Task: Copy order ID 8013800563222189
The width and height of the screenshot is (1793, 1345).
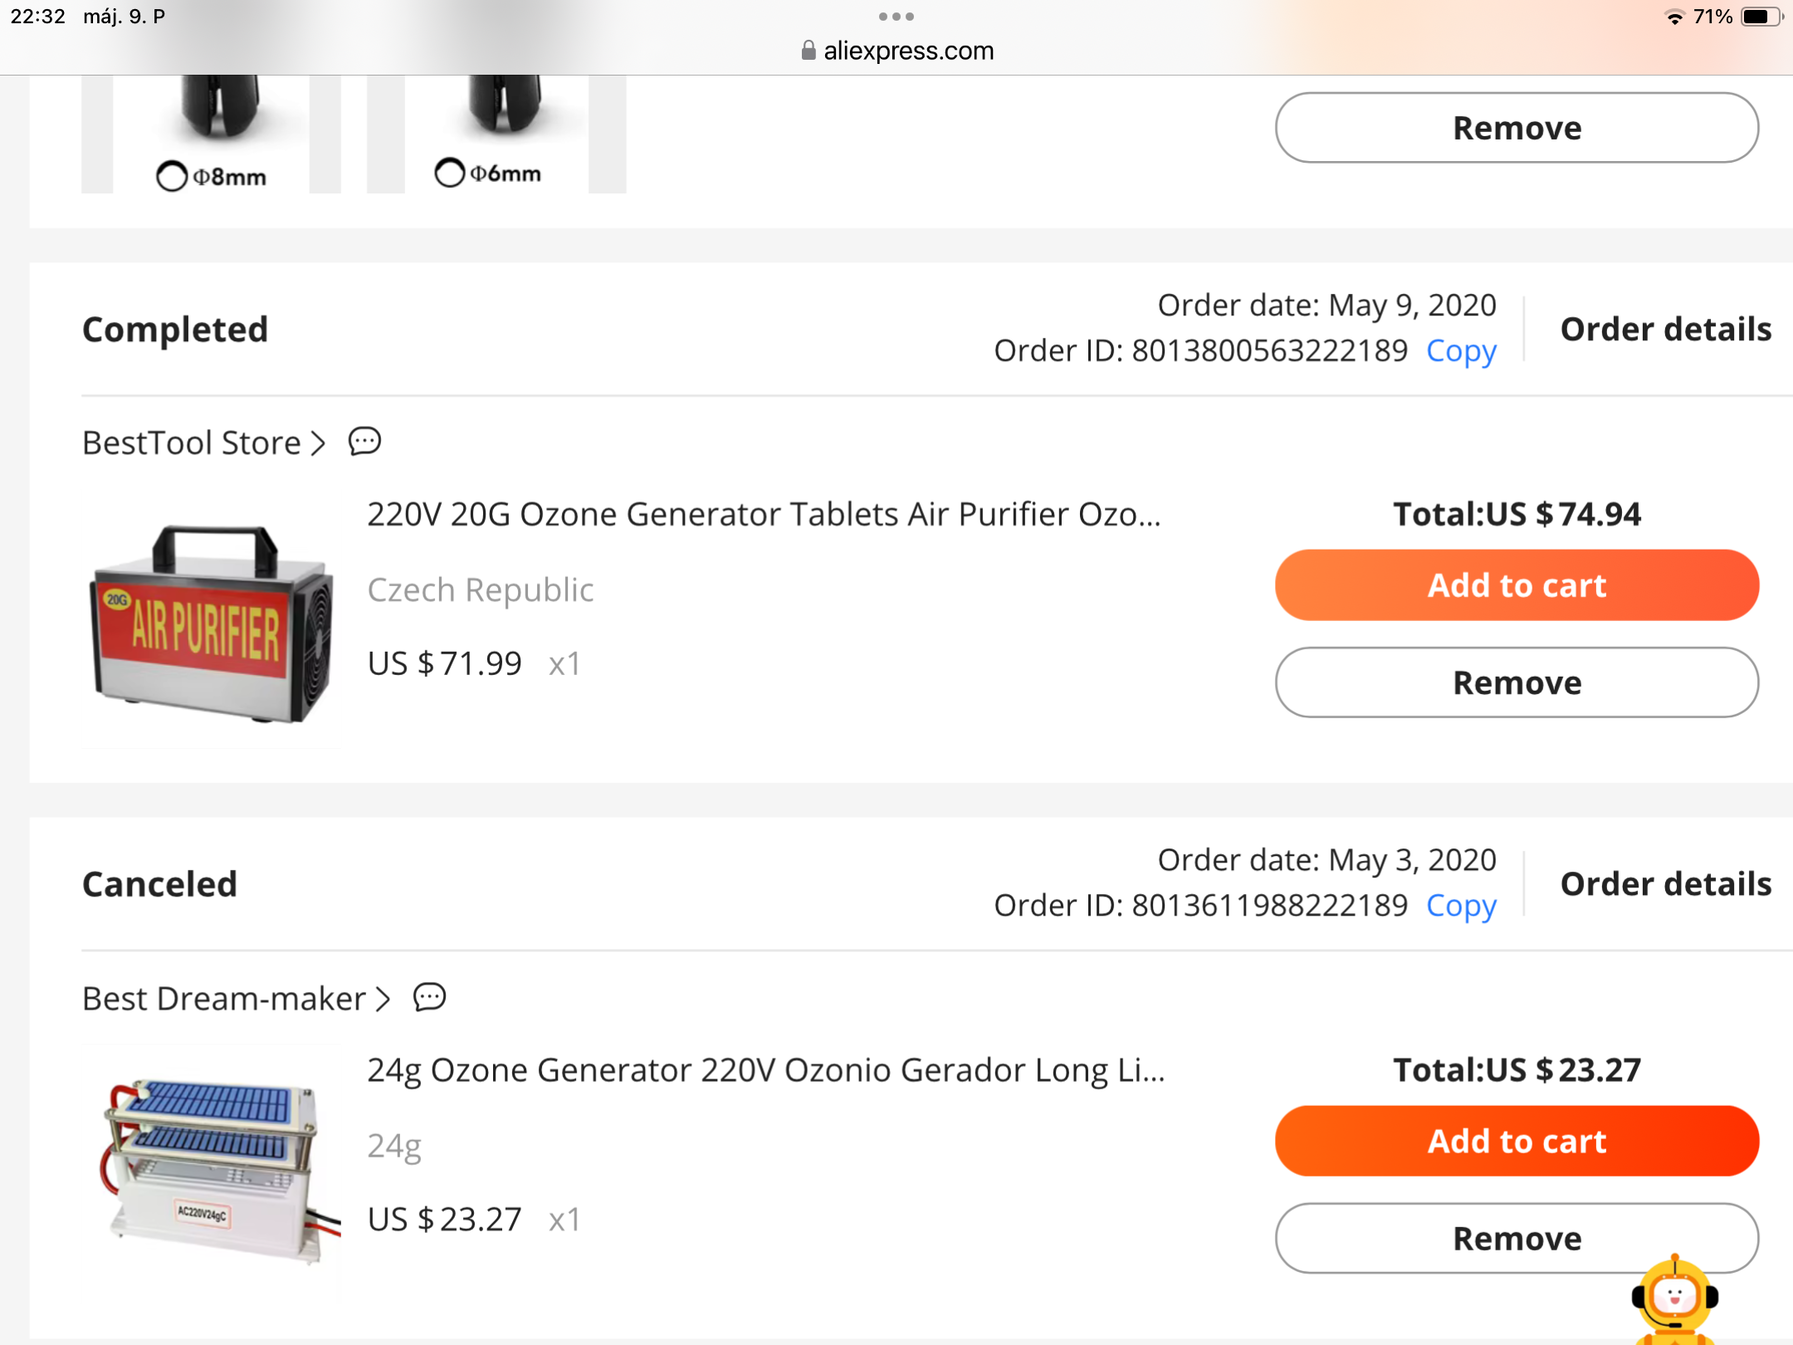Action: tap(1461, 351)
